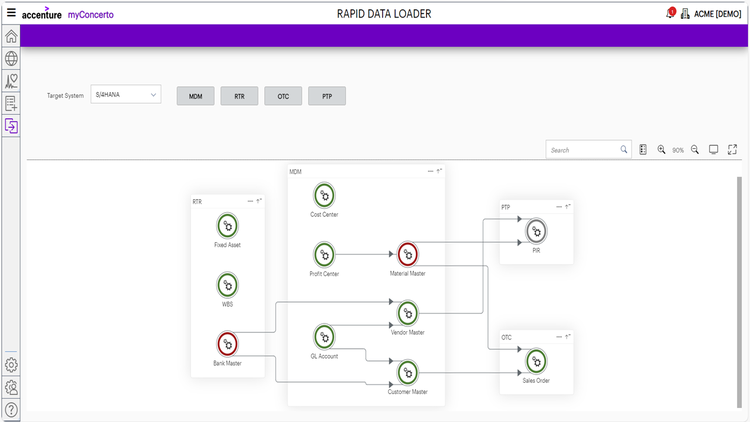
Task: Click the OTC group arrow icon
Action: (568, 337)
